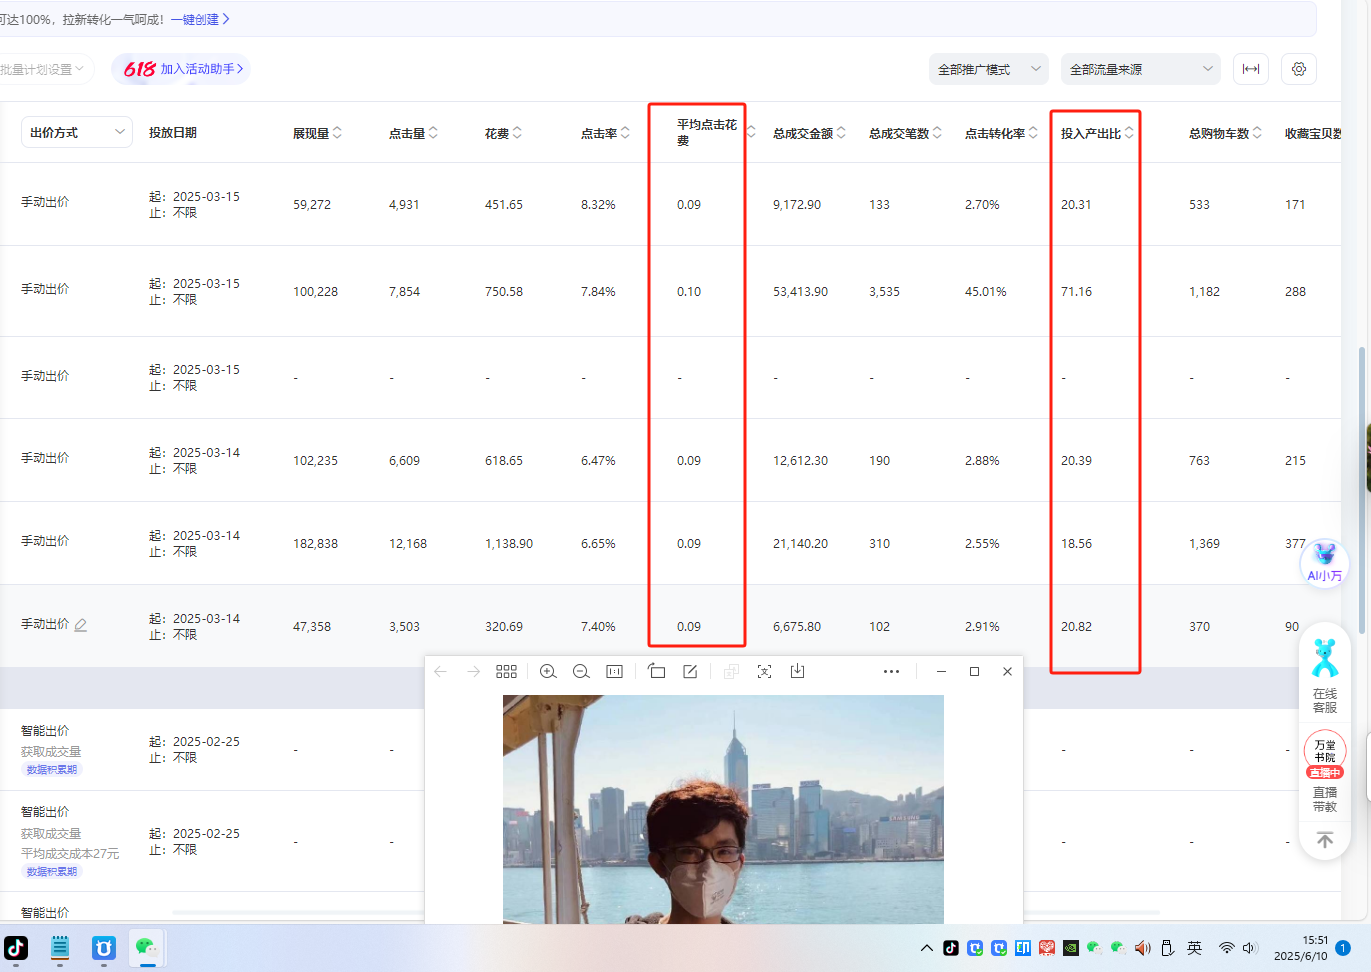Click 618 加入活动助手 link
The height and width of the screenshot is (972, 1371).
pyautogui.click(x=183, y=69)
